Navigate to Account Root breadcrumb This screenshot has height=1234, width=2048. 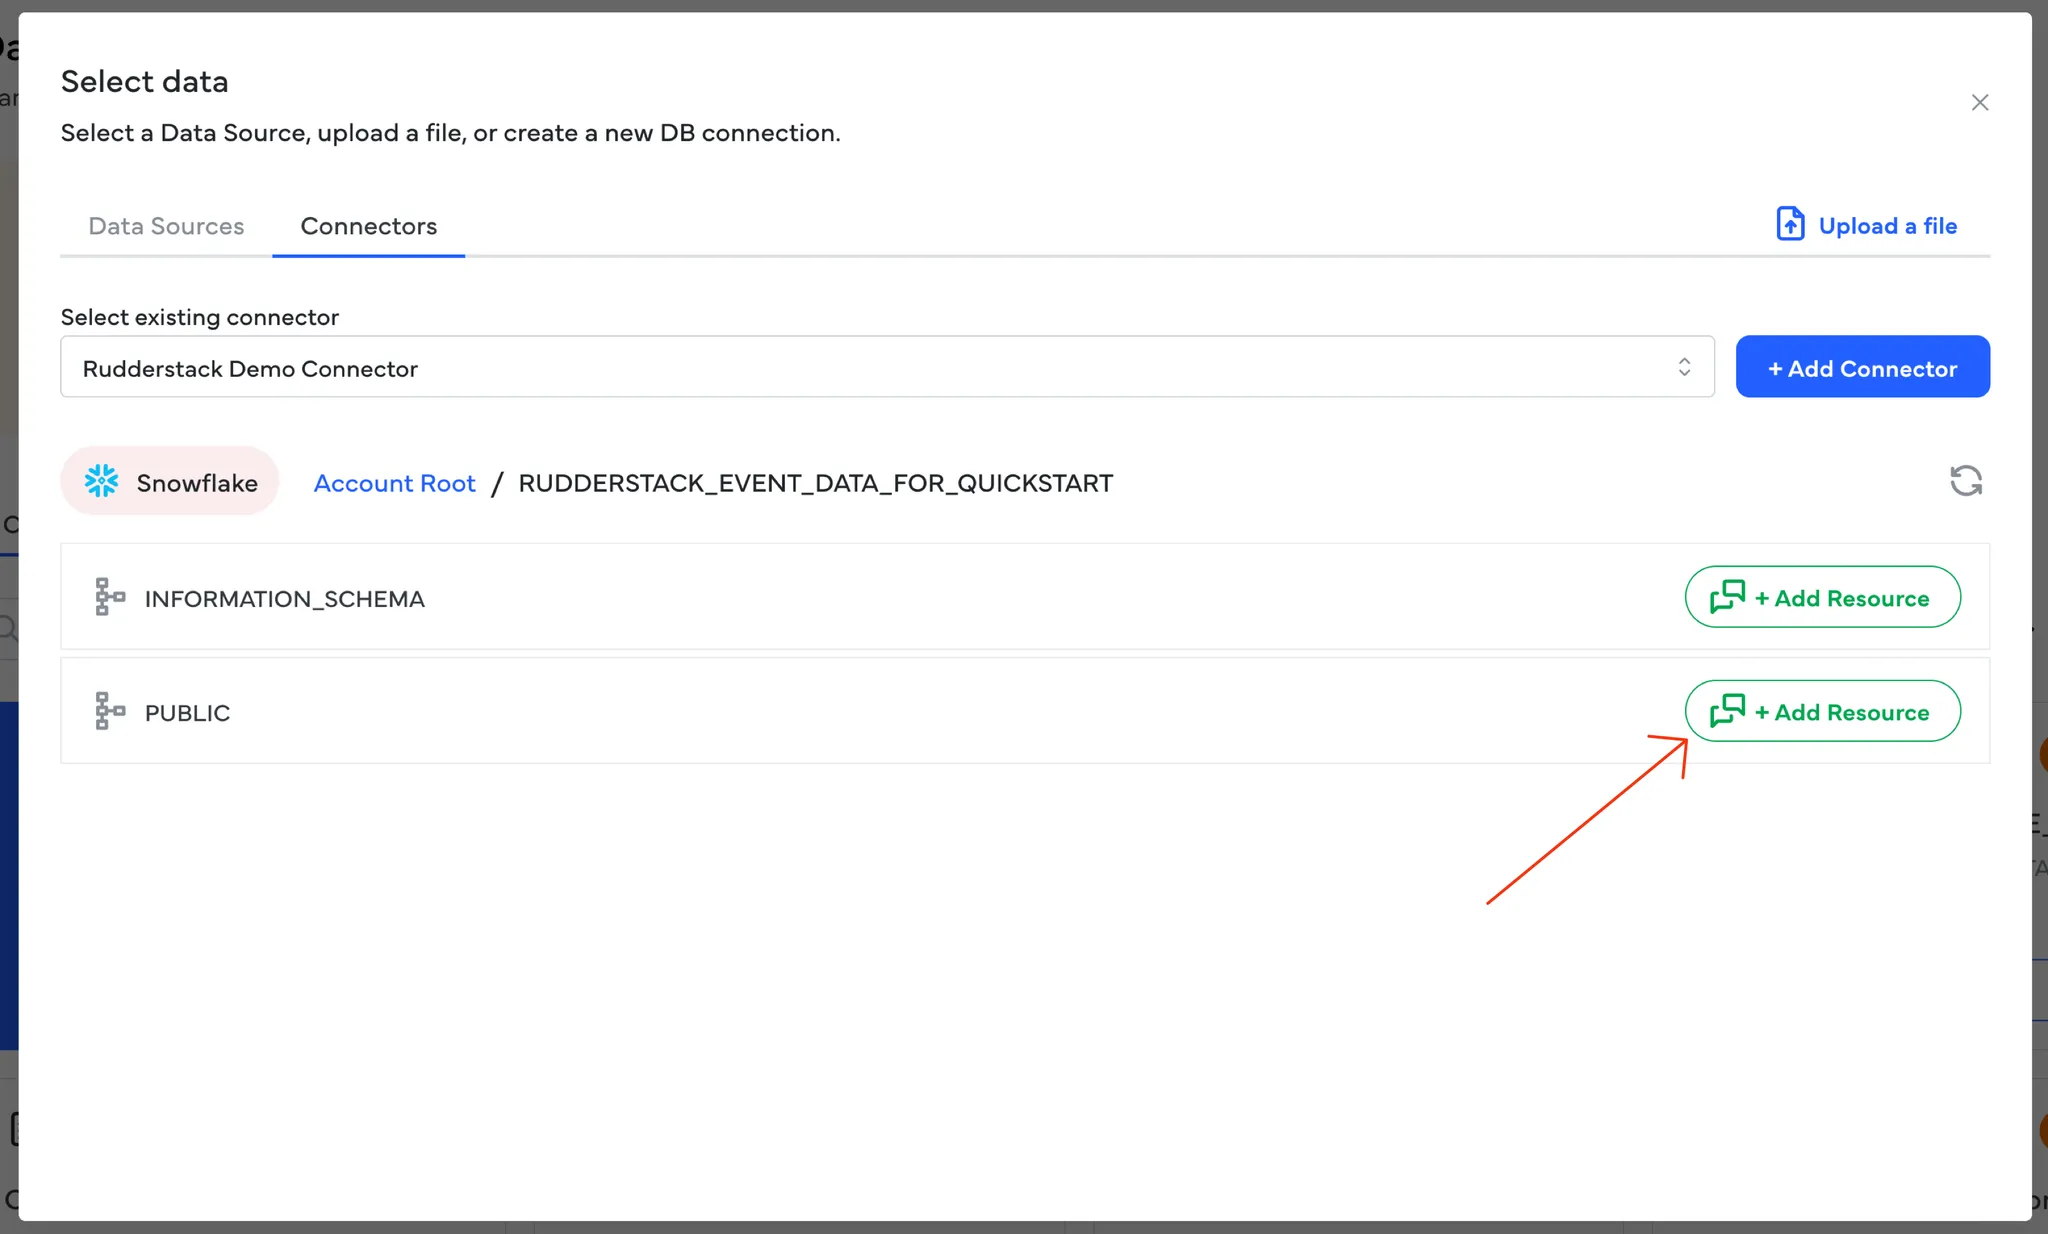pos(394,483)
